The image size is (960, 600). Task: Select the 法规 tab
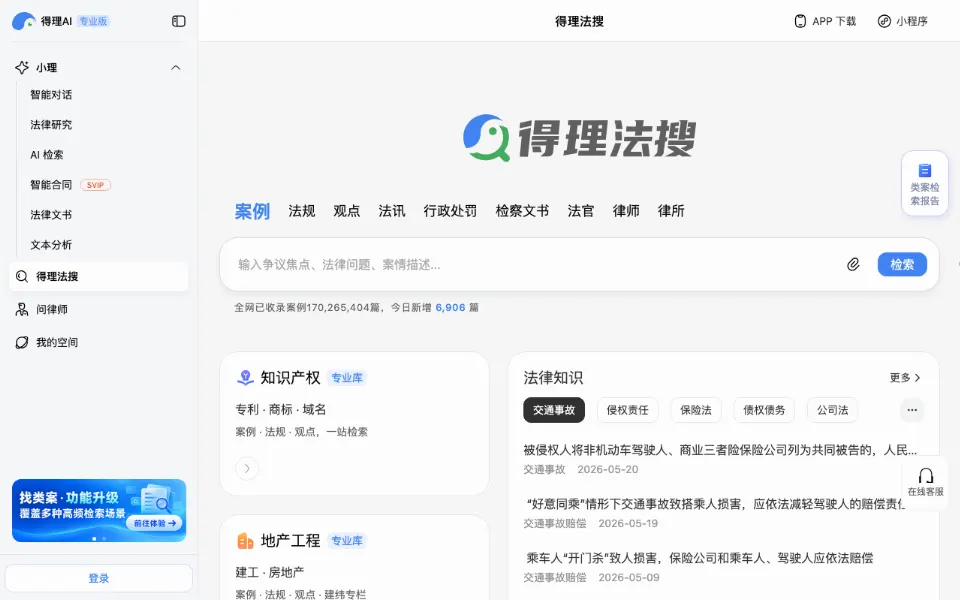(x=302, y=211)
